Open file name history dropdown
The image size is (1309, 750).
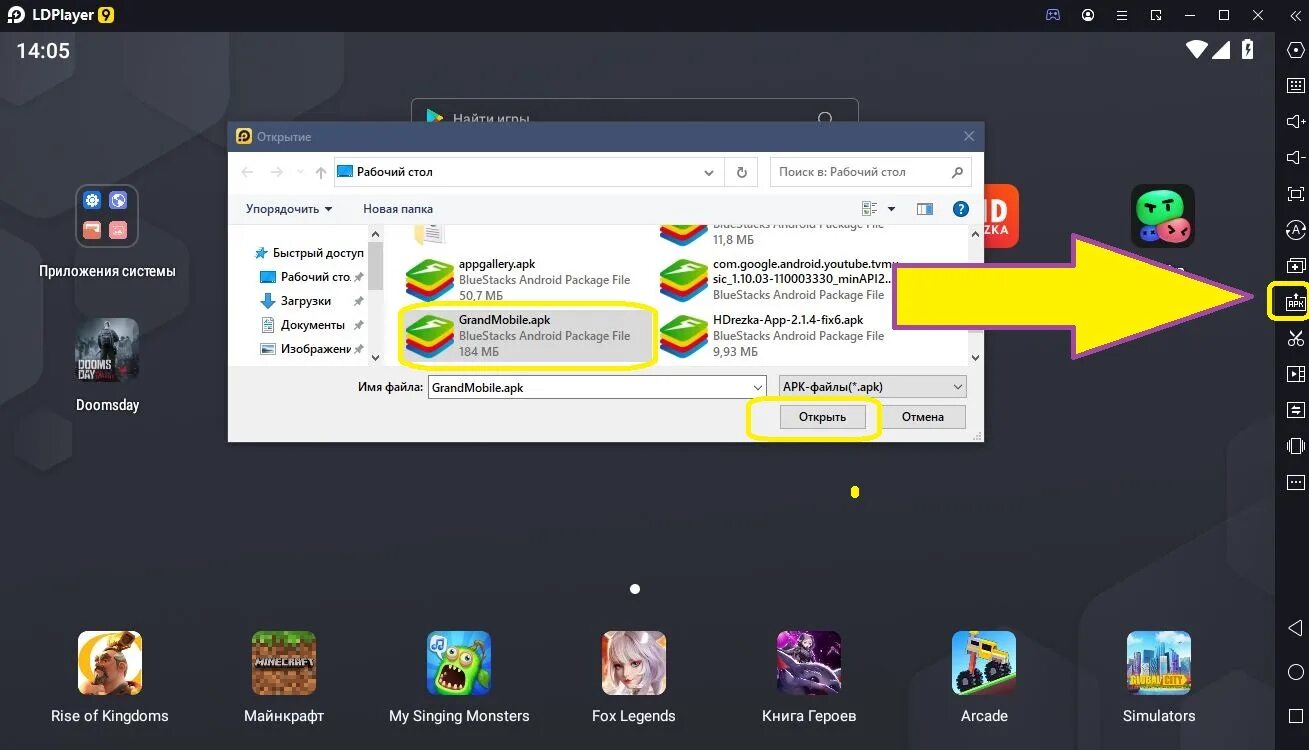(757, 387)
